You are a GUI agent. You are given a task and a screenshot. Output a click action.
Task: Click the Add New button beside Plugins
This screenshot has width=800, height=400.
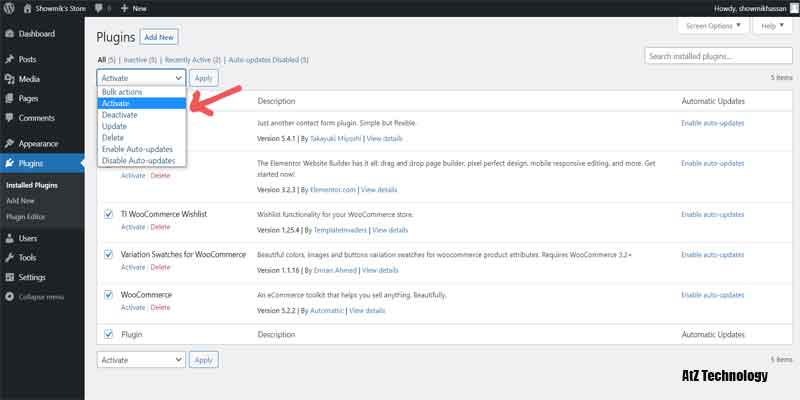pyautogui.click(x=159, y=37)
